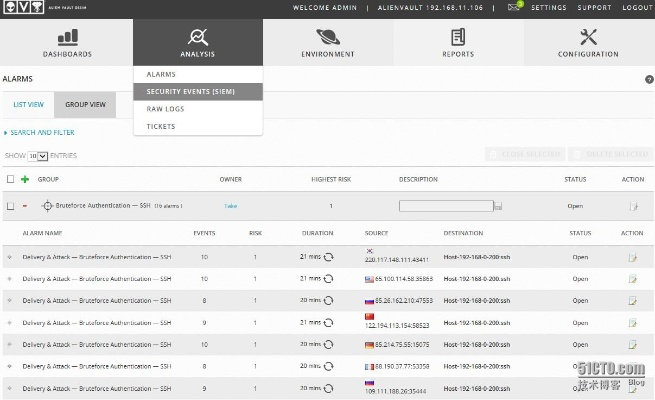Click the save icon beside description field
The width and height of the screenshot is (655, 400).
pos(498,206)
